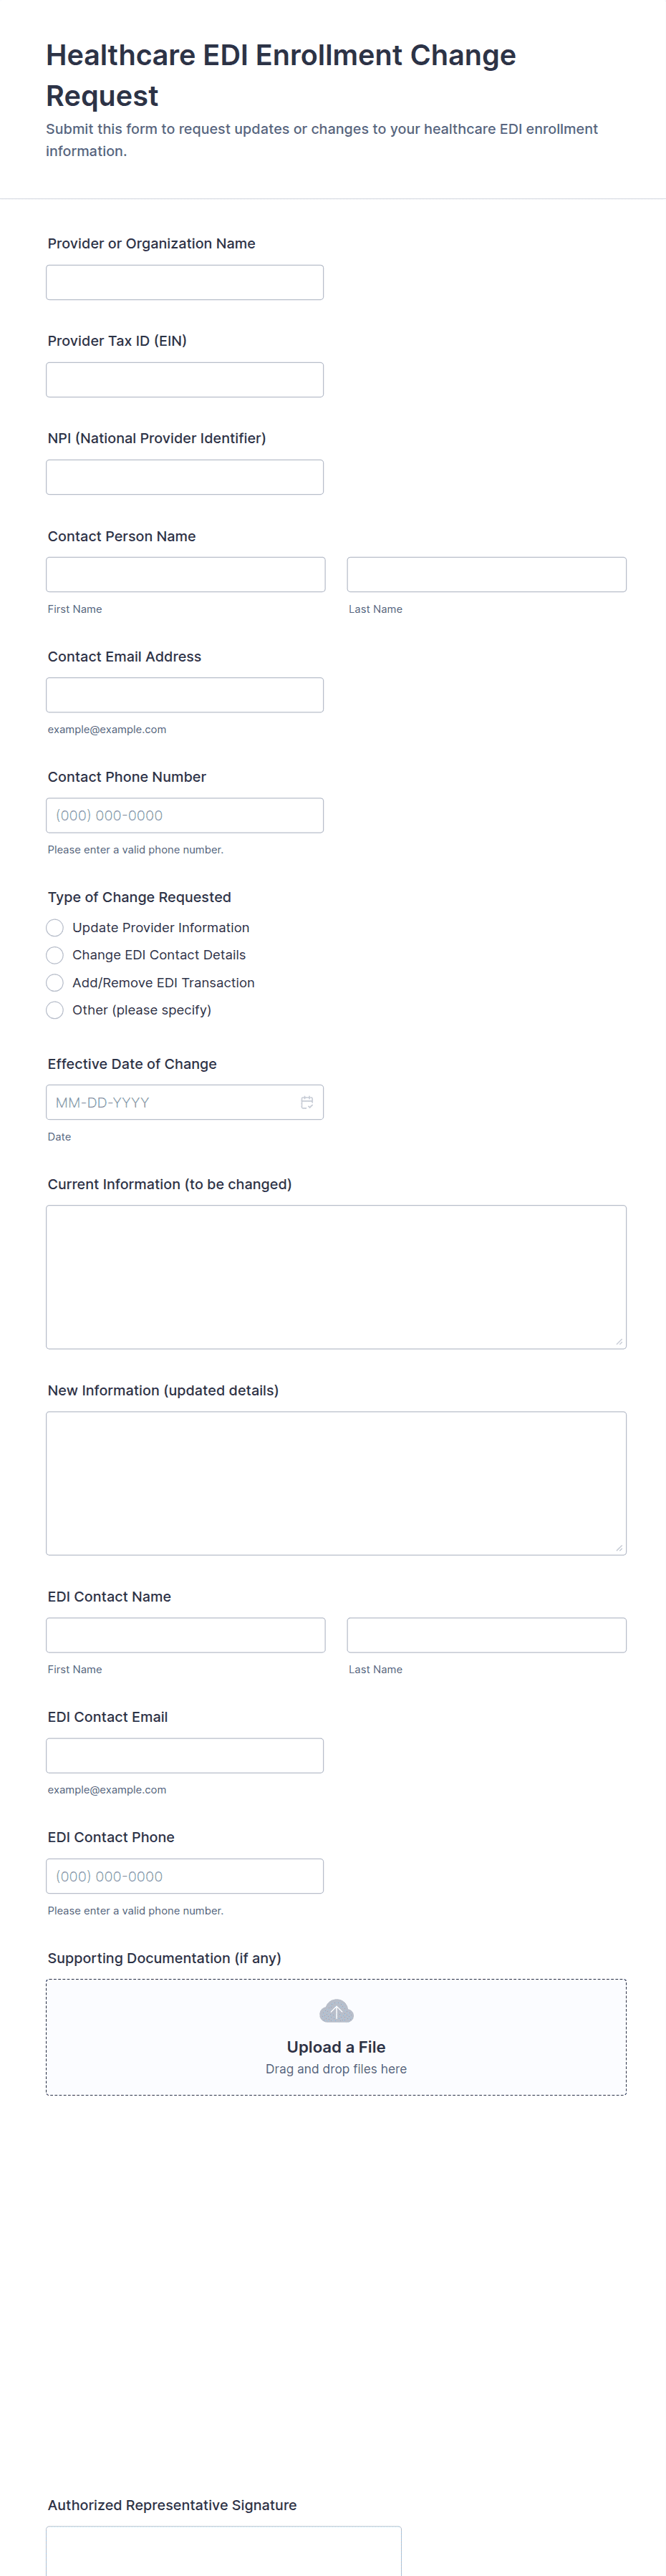This screenshot has height=2576, width=666.
Task: Click the New Information text area
Action: (x=336, y=1483)
